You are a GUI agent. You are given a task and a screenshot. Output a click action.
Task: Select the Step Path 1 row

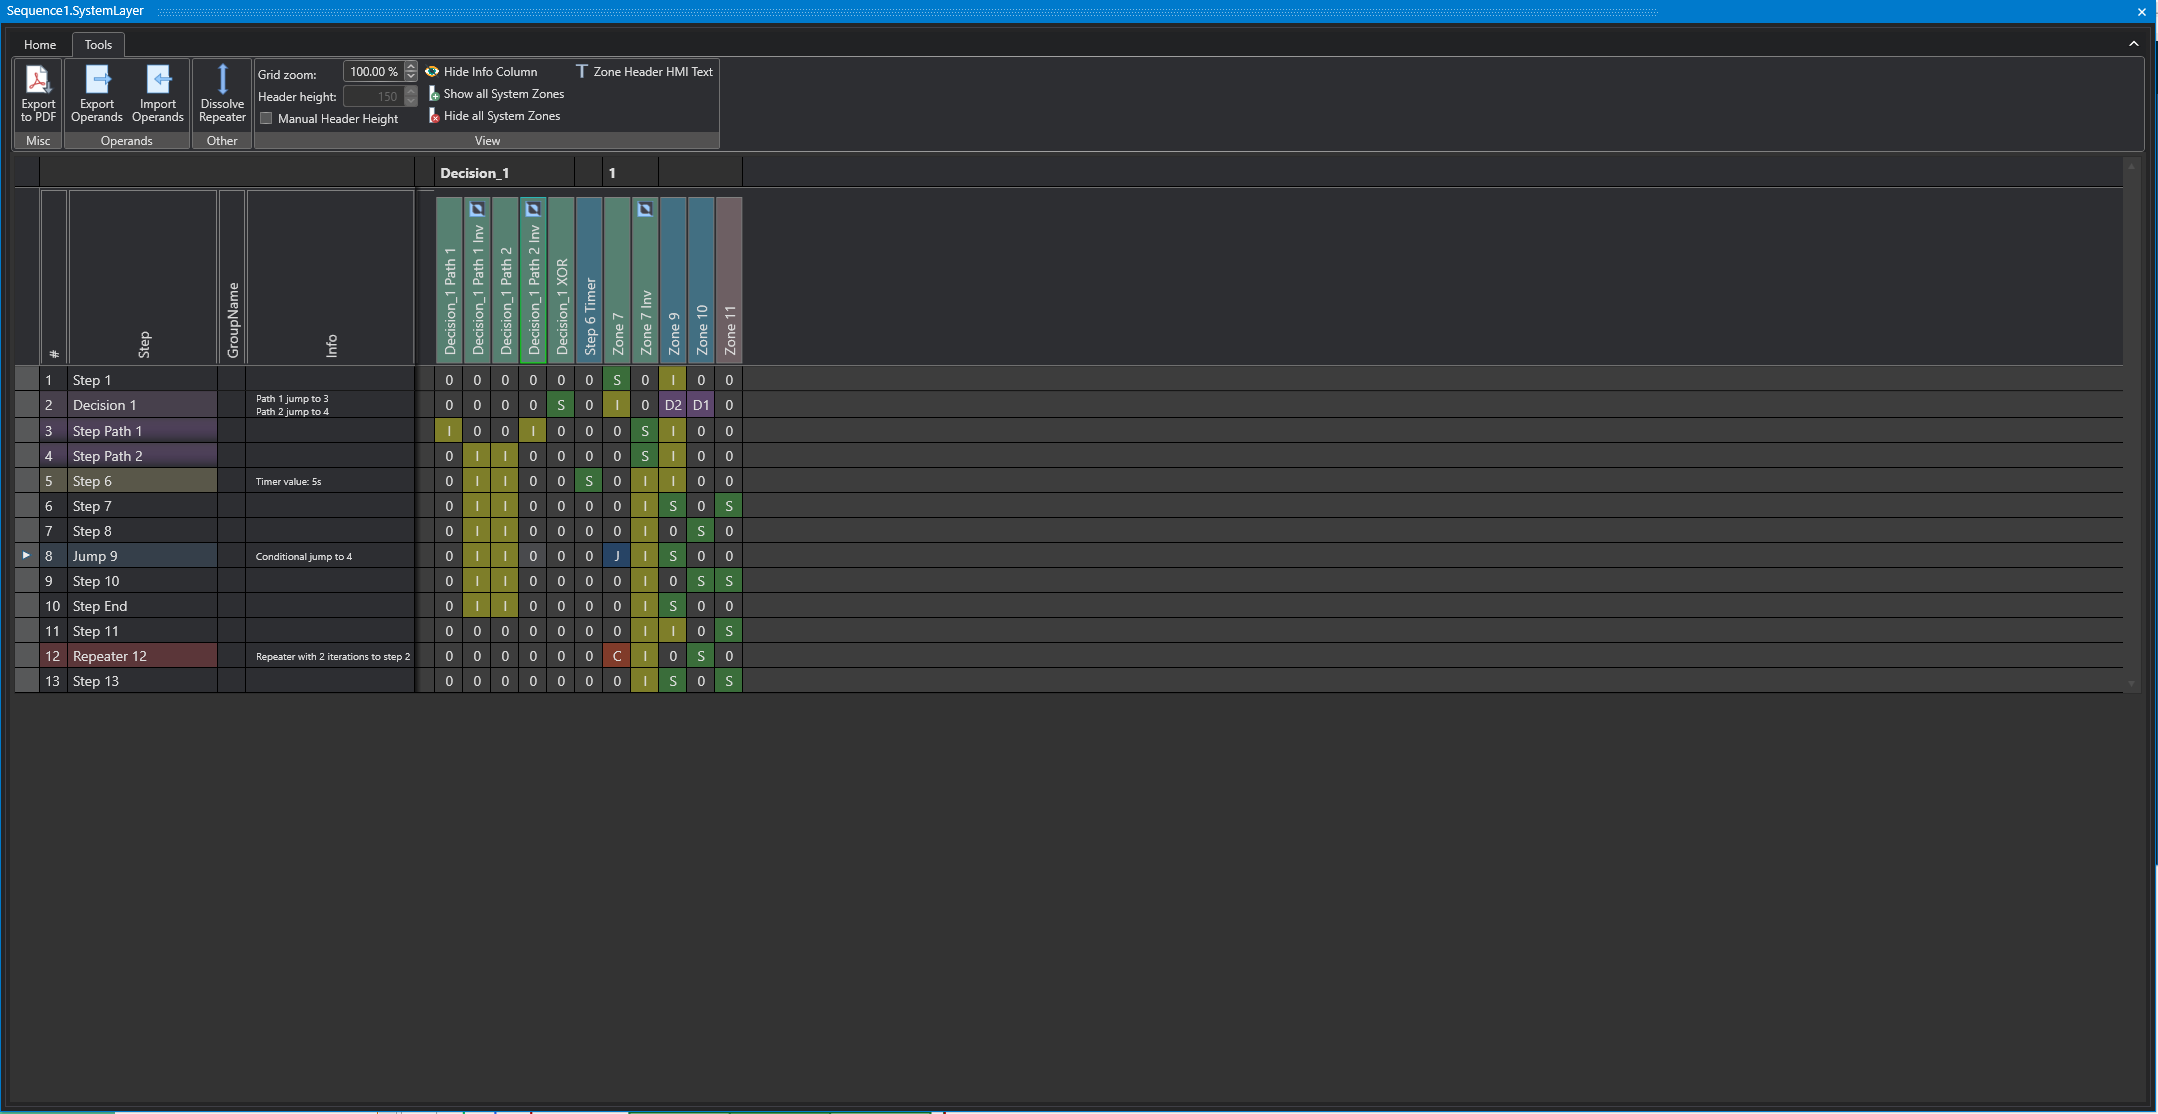point(142,431)
